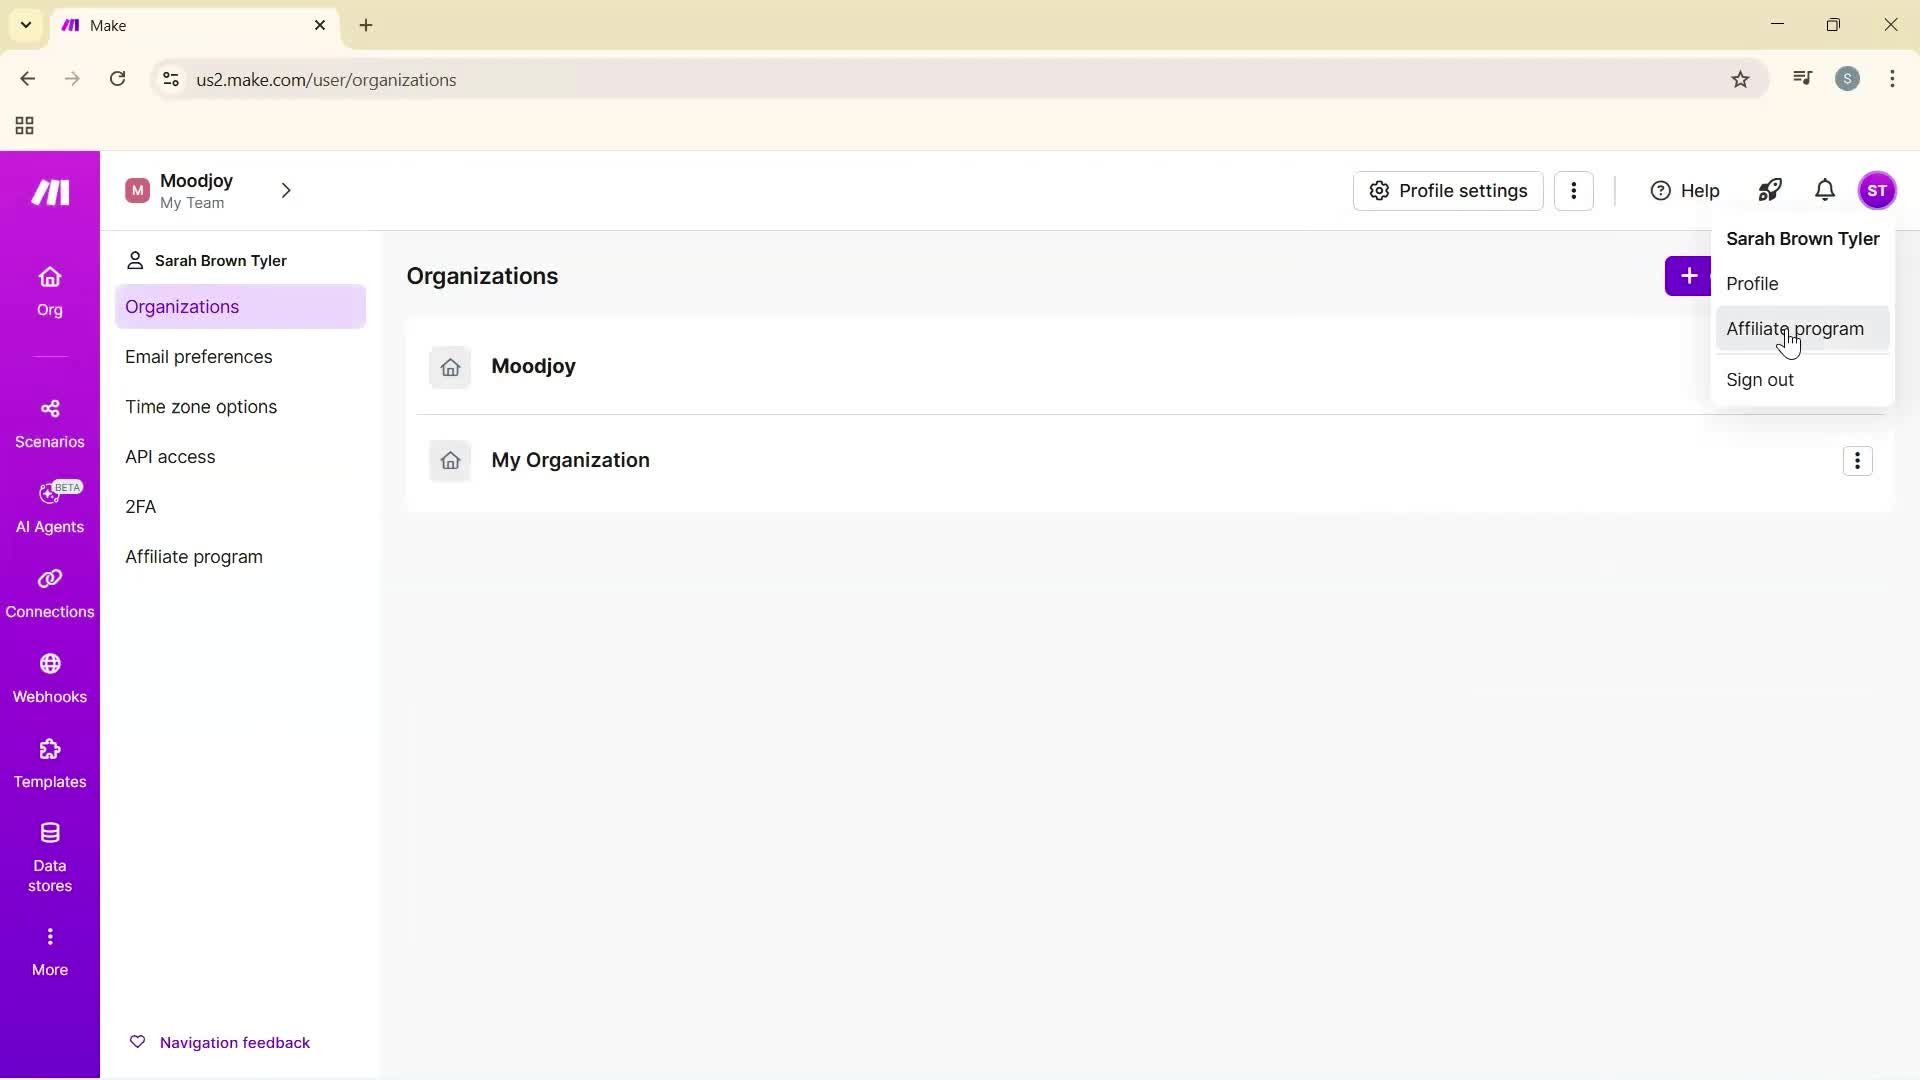Open the Navigation feedback link
This screenshot has width=1920, height=1080.
(235, 1041)
